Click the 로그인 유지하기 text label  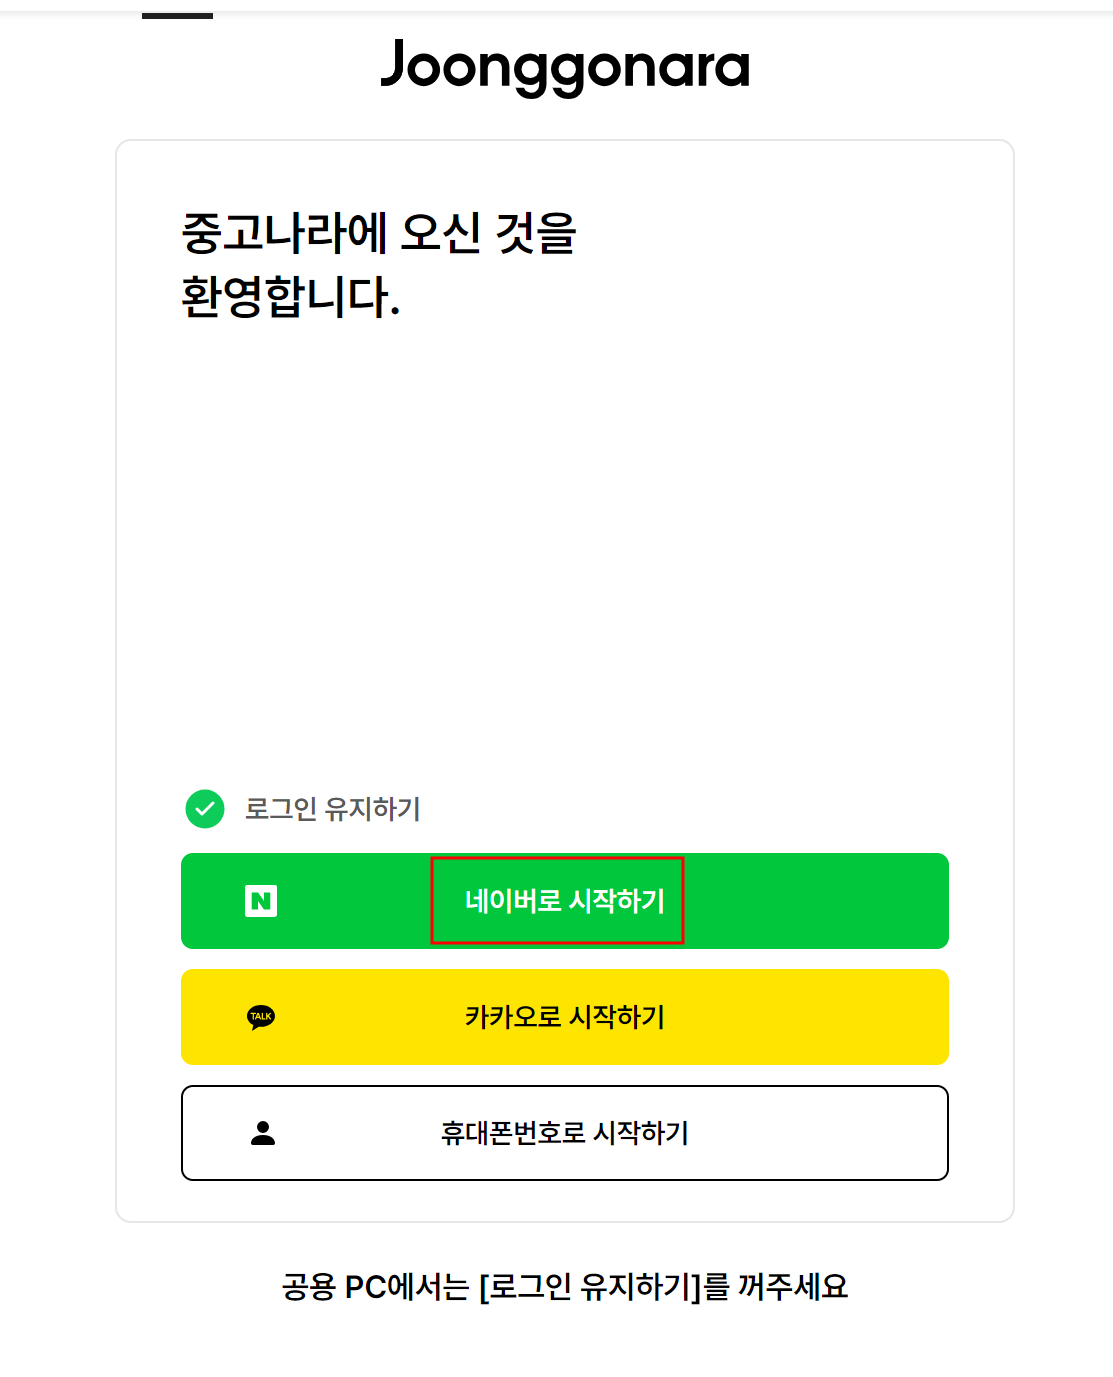coord(333,811)
